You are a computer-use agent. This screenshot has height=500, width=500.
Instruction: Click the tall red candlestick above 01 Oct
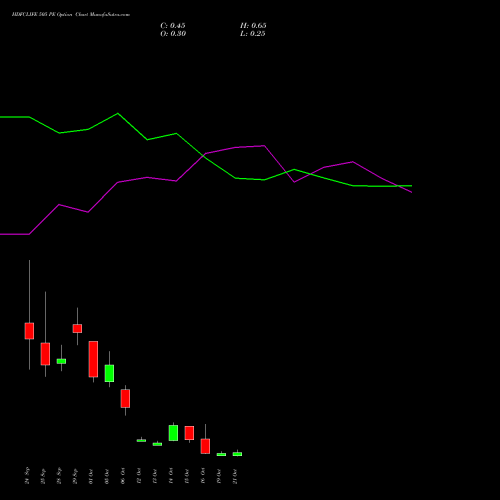pyautogui.click(x=93, y=359)
